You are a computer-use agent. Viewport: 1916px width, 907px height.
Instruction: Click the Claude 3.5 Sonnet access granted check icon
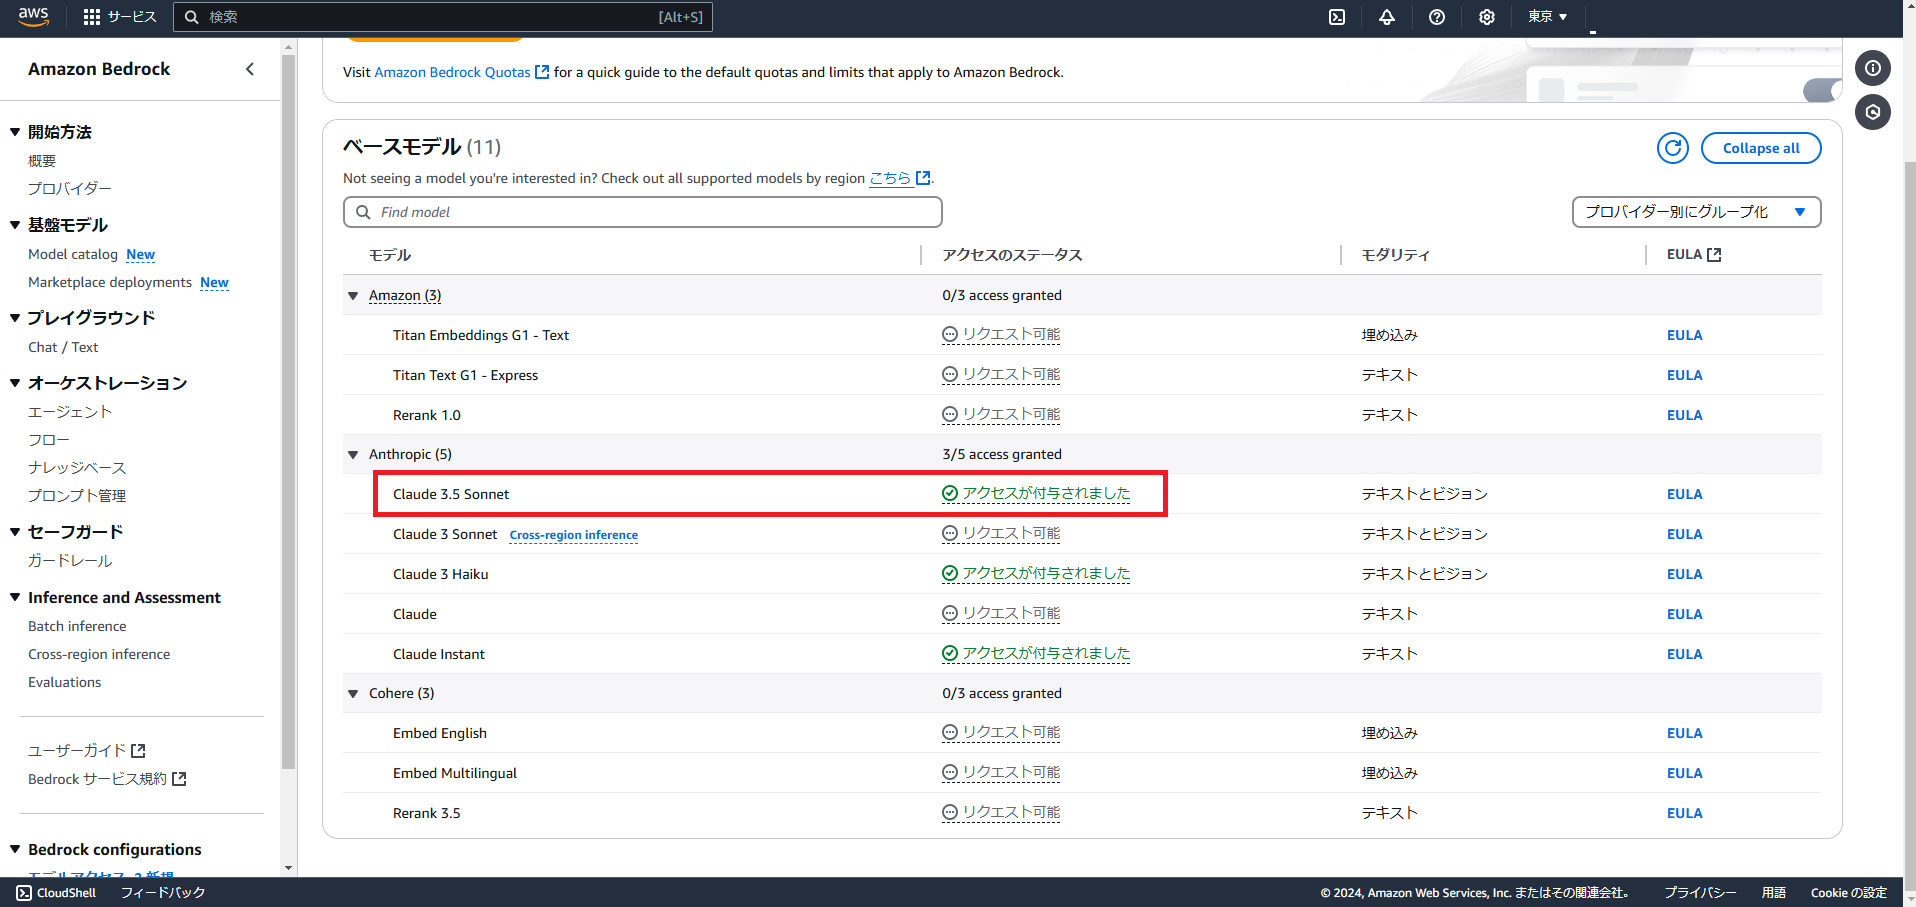[950, 493]
